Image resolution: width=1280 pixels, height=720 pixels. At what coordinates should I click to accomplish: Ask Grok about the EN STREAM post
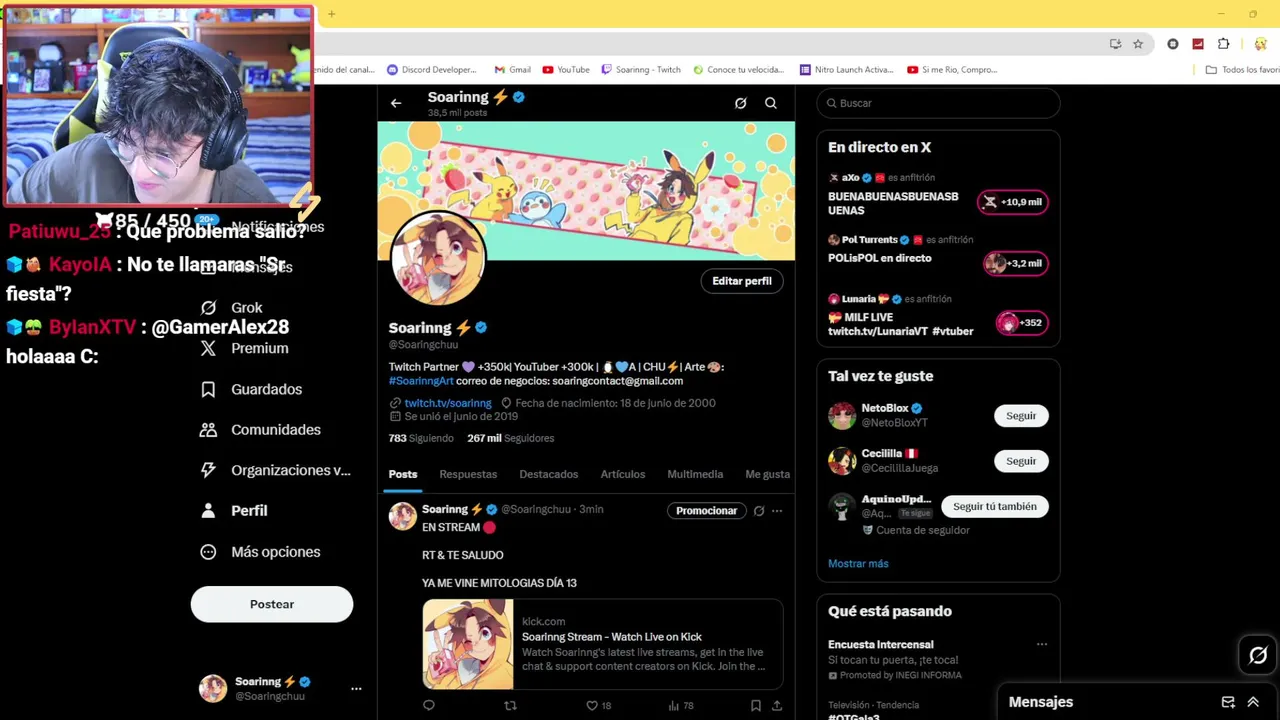(759, 511)
